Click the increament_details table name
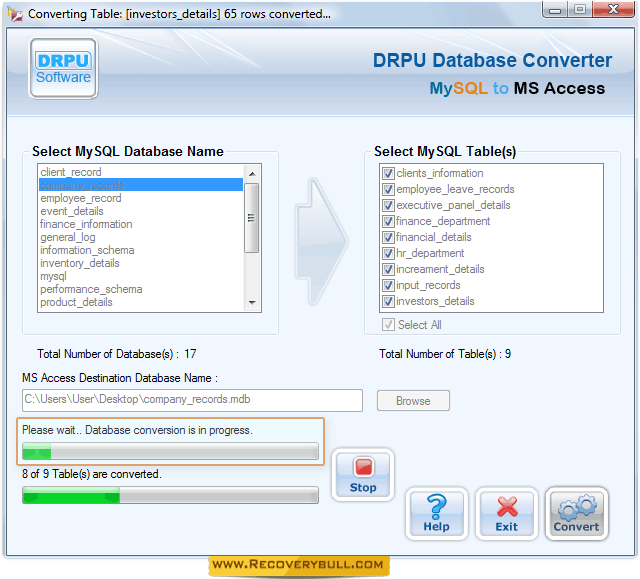The height and width of the screenshot is (579, 640). pyautogui.click(x=440, y=269)
